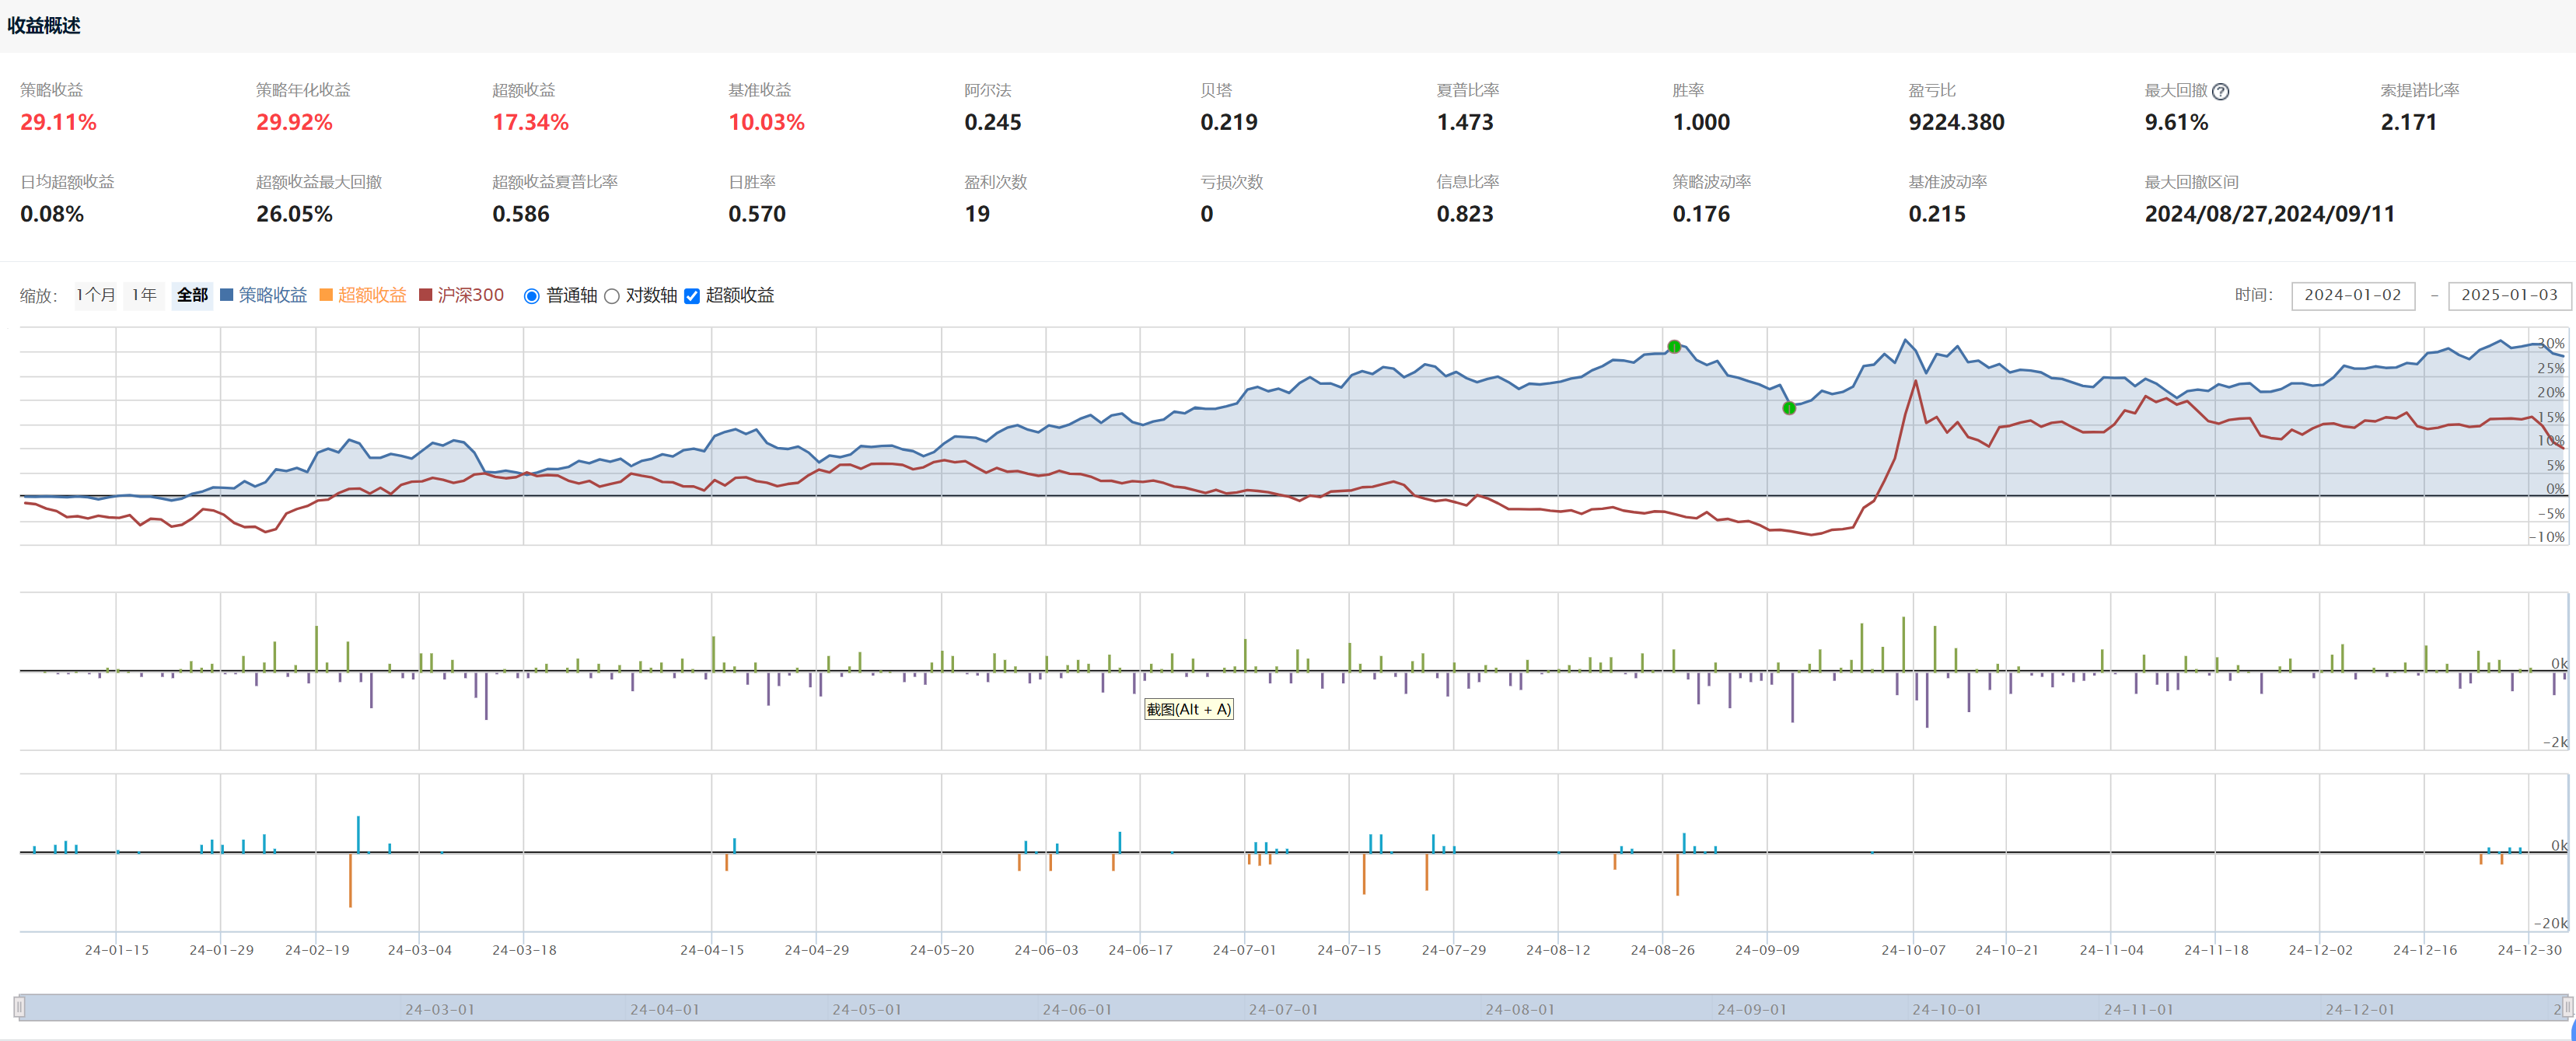This screenshot has width=2576, height=1041.
Task: Click the blue 策略收益 legend square
Action: (x=226, y=295)
